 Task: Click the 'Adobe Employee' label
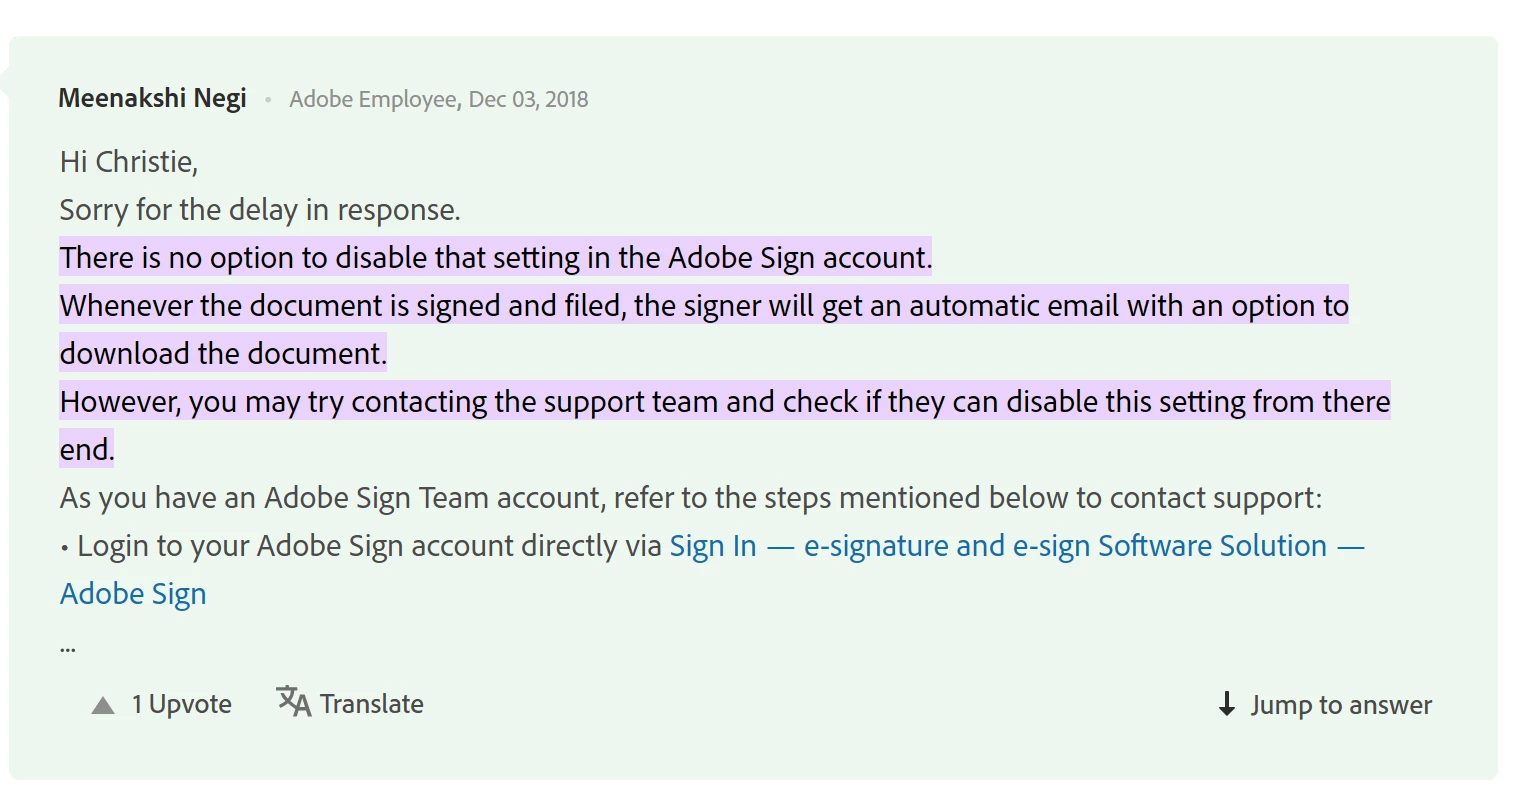point(373,99)
